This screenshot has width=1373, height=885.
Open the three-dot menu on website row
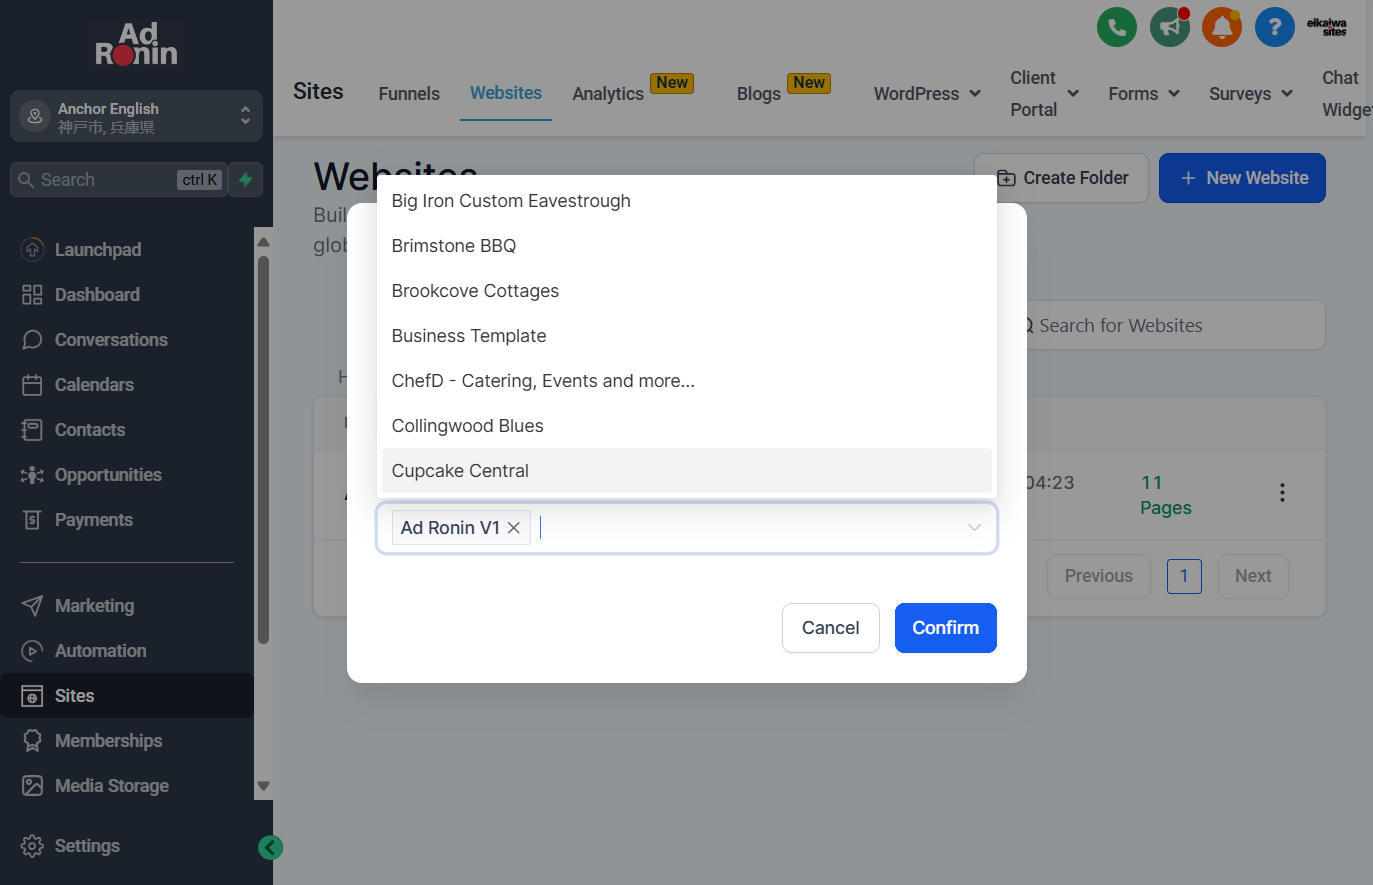click(1282, 493)
